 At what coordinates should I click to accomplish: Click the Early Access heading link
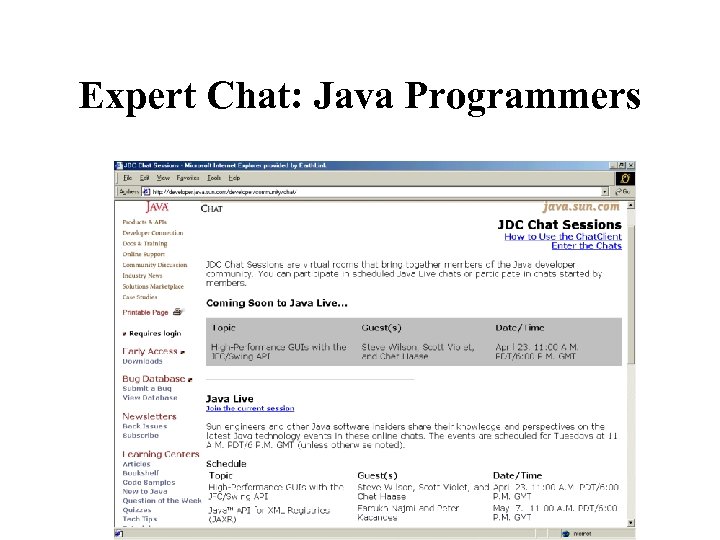tap(150, 351)
